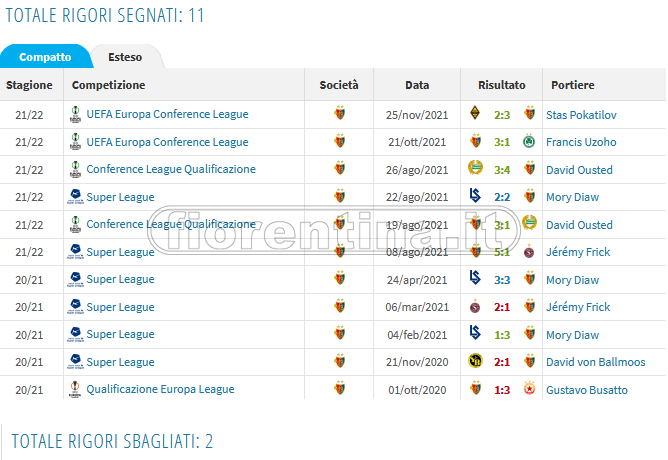Click the away team crest beside the 5:1 score

(529, 252)
